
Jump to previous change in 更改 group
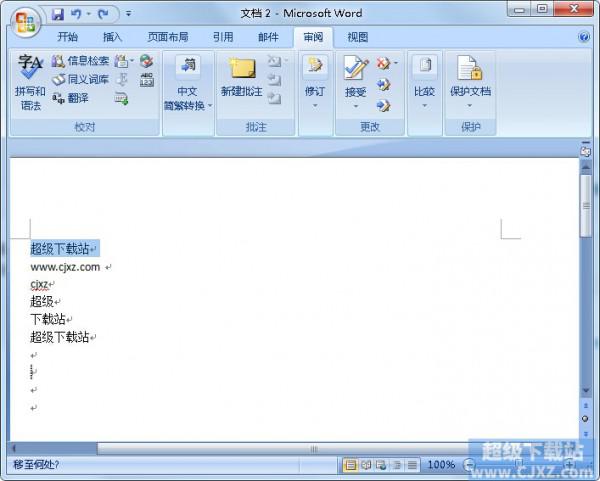(x=383, y=84)
